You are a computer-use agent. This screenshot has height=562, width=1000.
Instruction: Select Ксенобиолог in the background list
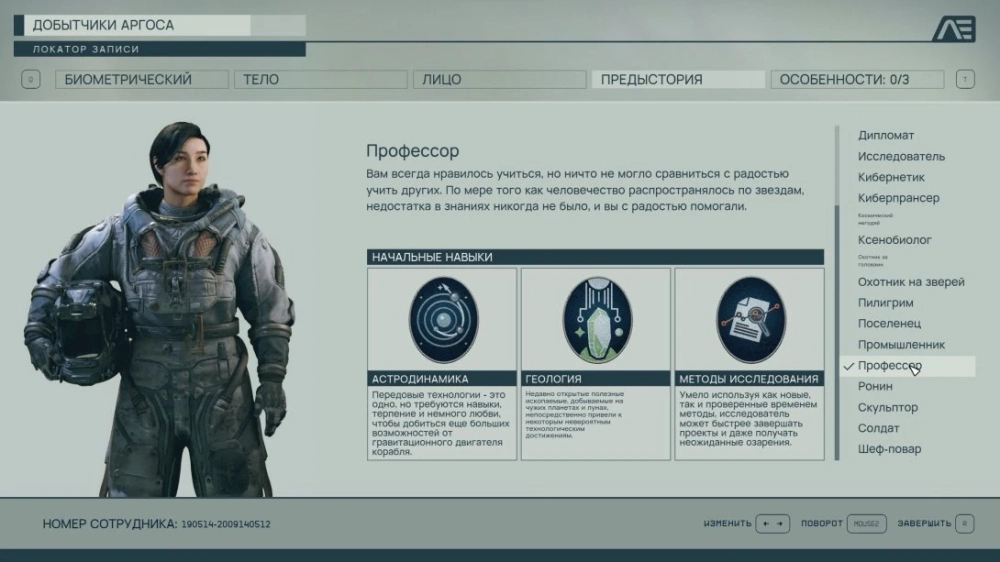[x=894, y=240]
